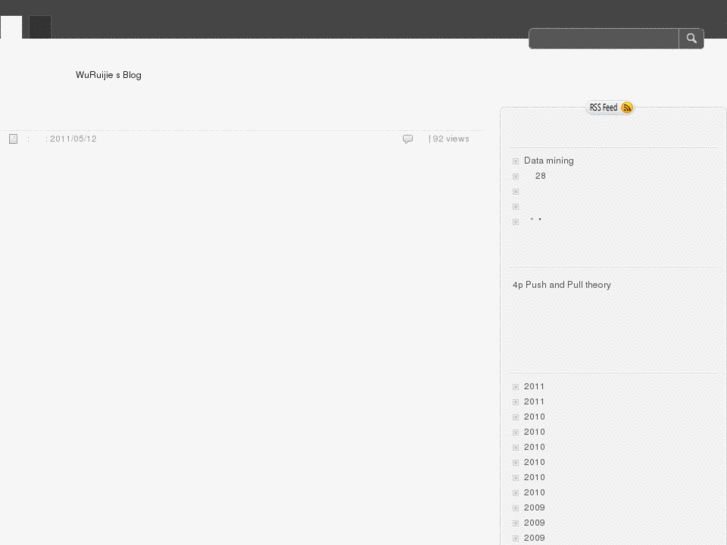
Task: Open the first 2010 archive entry
Action: [534, 417]
